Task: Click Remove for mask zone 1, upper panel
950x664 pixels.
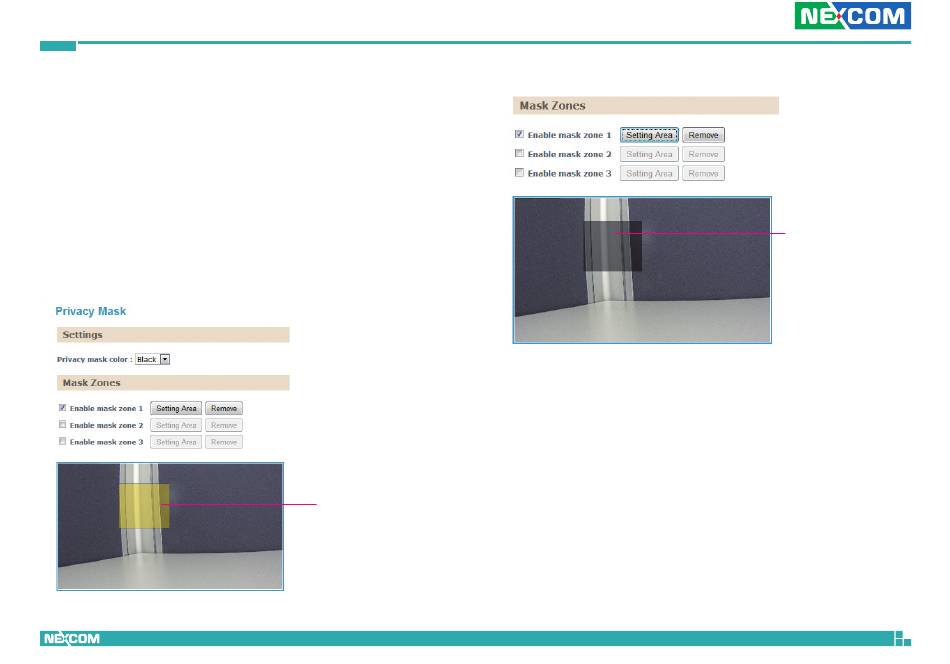Action: (703, 135)
